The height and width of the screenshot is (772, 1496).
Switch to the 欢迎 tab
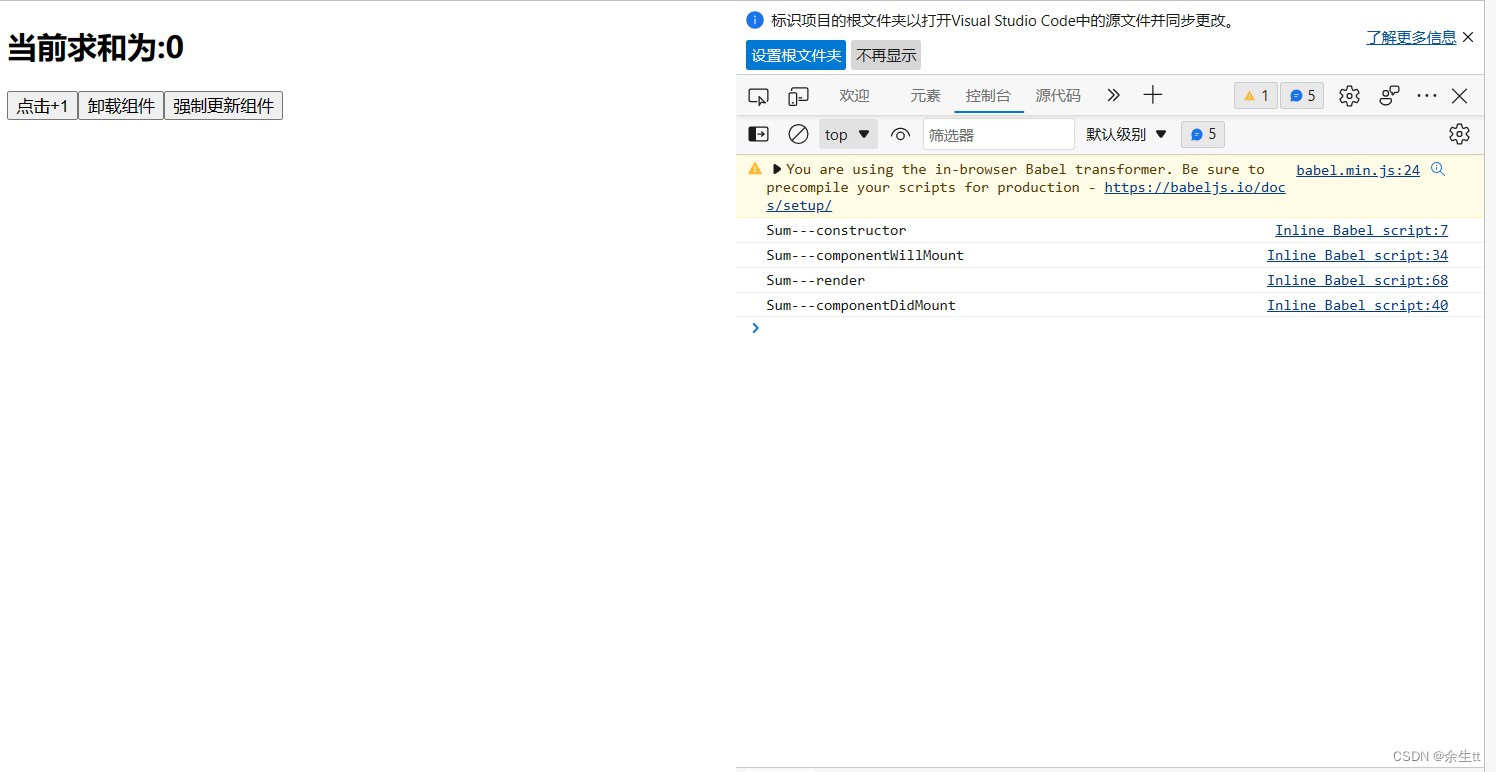(x=854, y=96)
